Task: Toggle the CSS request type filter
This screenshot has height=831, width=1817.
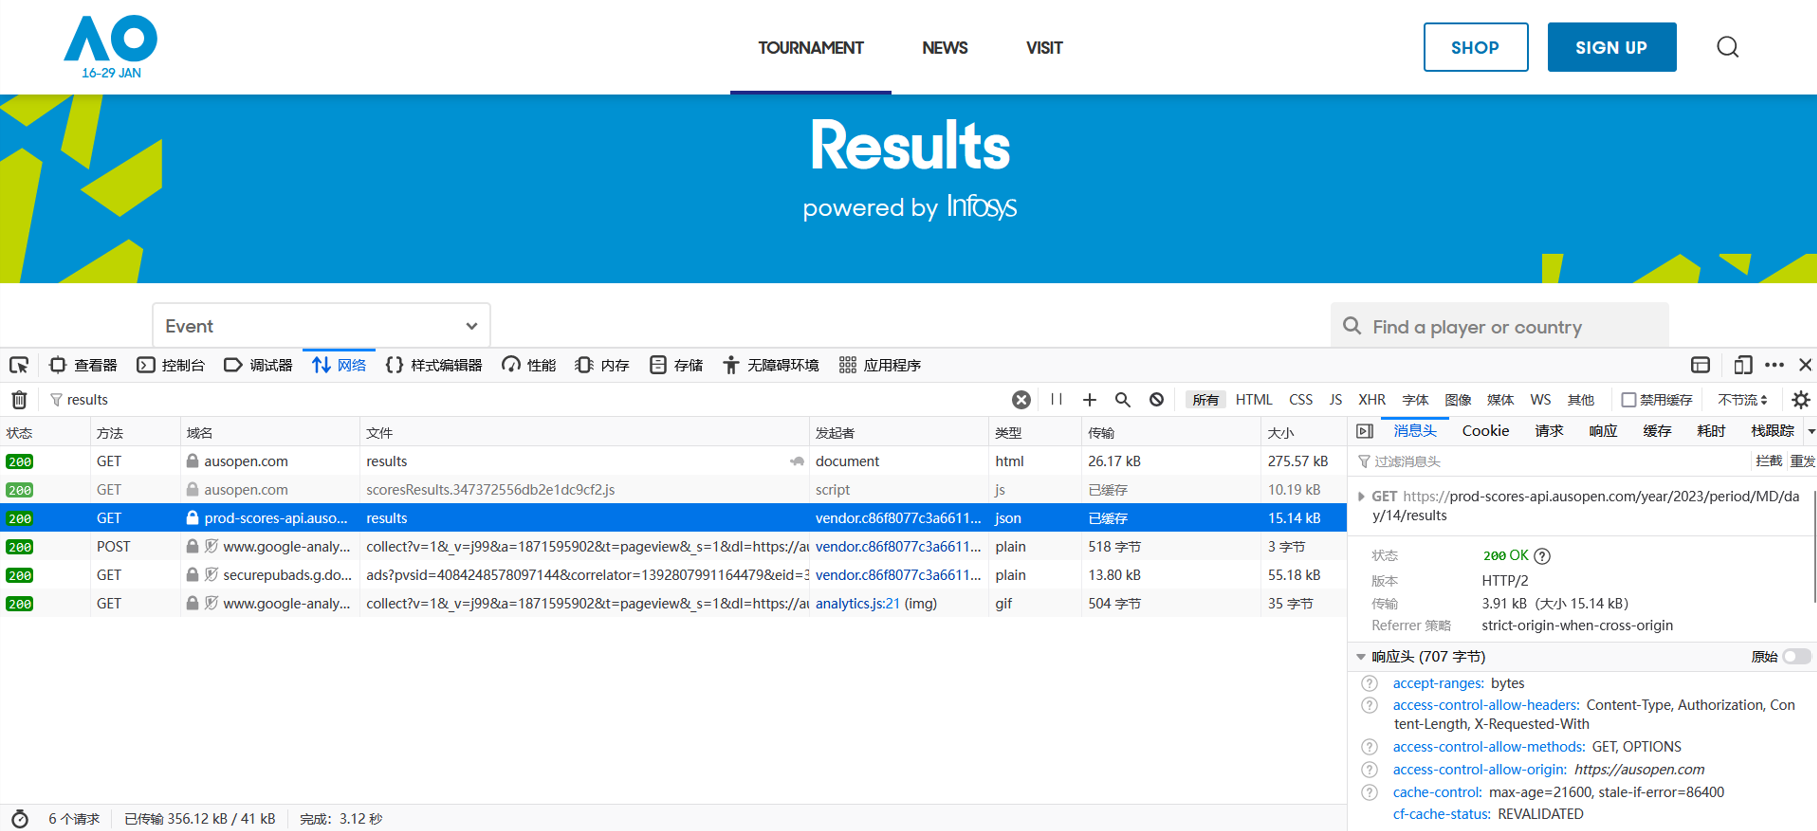Action: (1301, 400)
